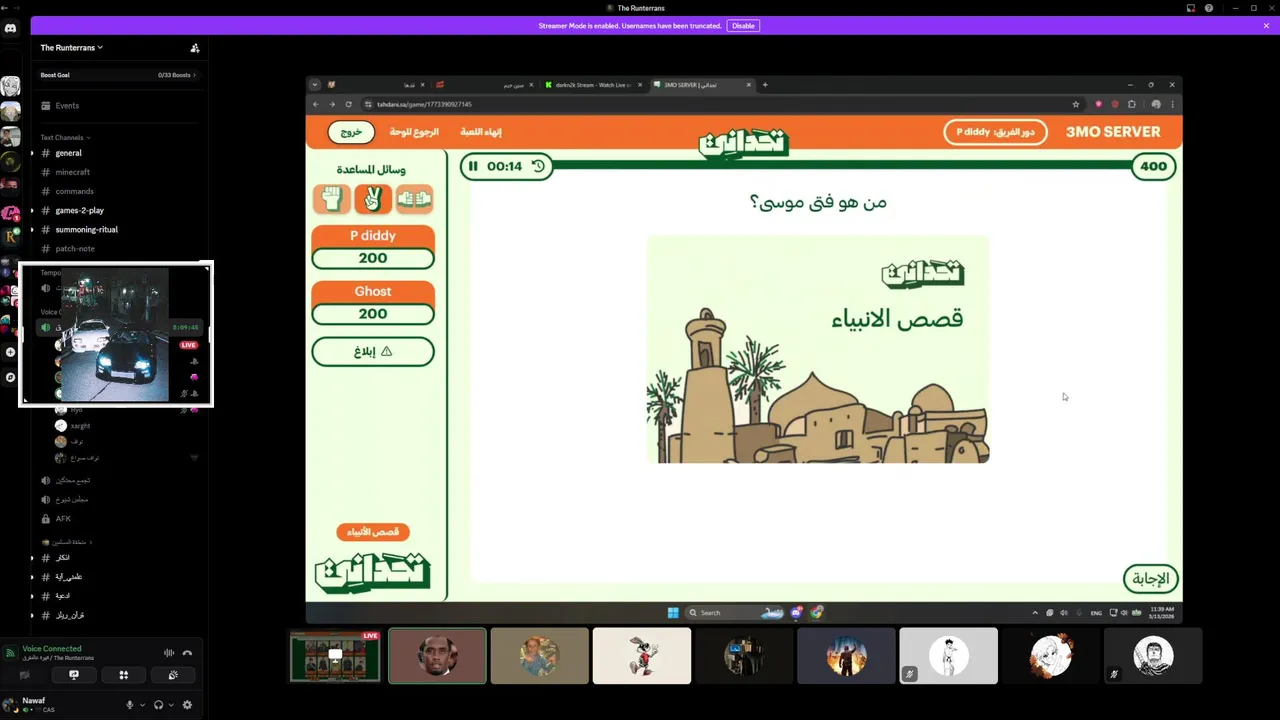Screen dimensions: 1280x720
Task: Disconnect from voice with hang-up icon
Action: click(187, 653)
